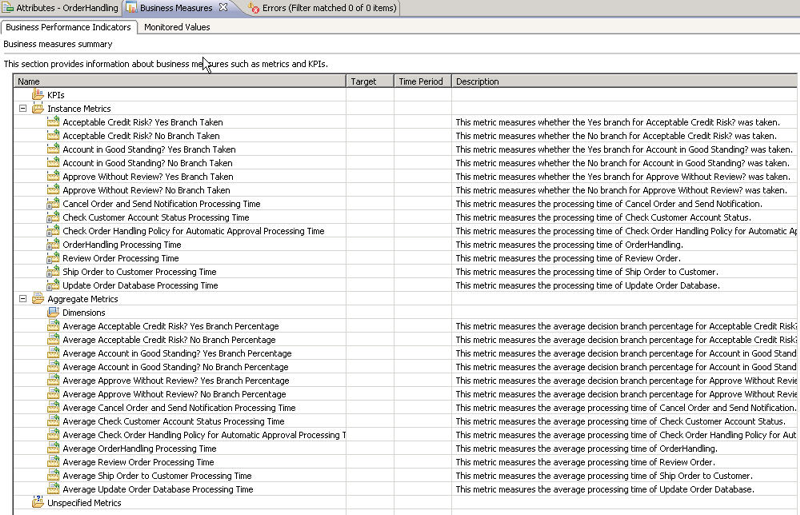800x515 pixels.
Task: Close the Business Measures tab
Action: pos(223,8)
